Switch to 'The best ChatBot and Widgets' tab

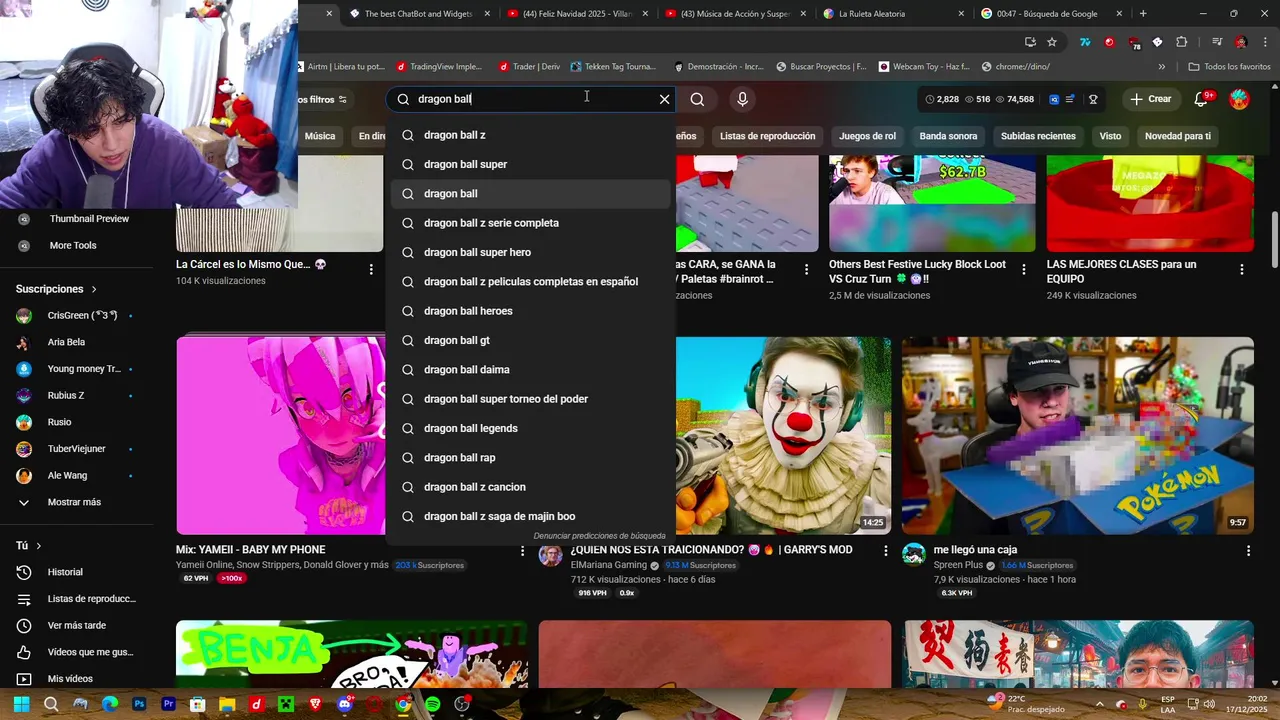click(421, 14)
